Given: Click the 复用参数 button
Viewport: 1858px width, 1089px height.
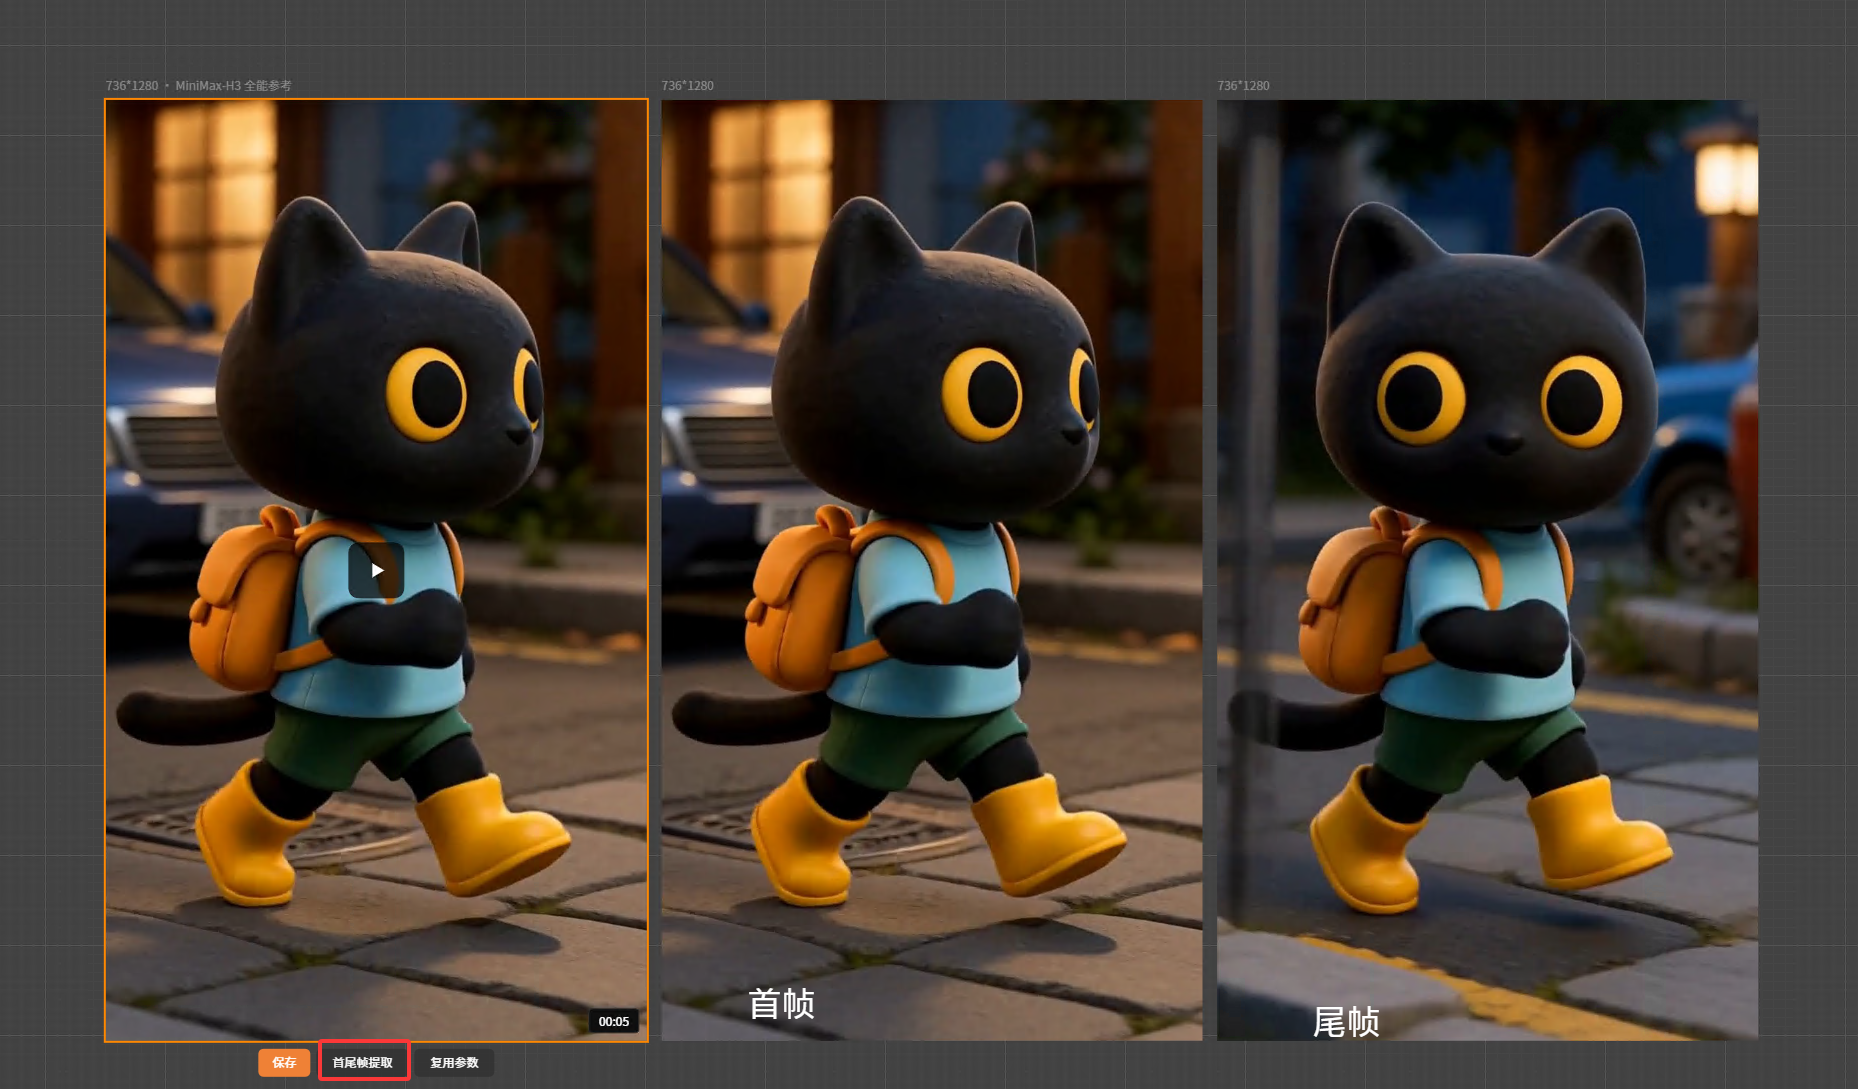Looking at the screenshot, I should (x=454, y=1062).
